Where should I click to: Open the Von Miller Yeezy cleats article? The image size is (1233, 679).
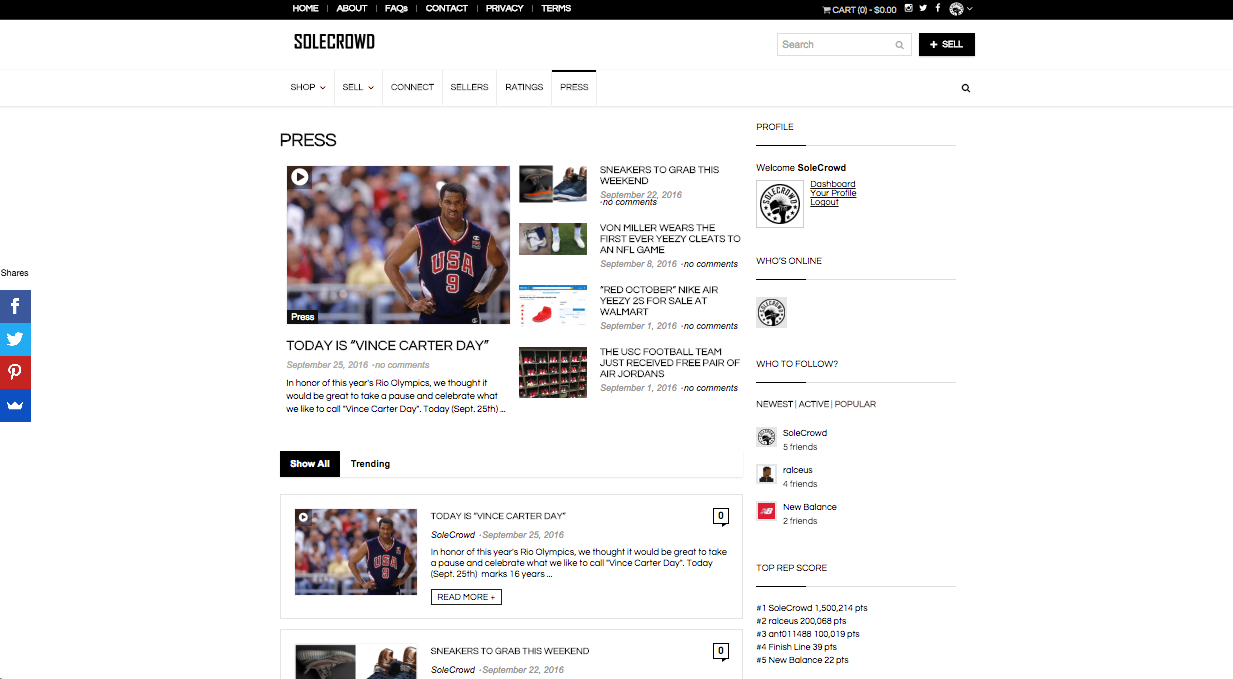[670, 238]
